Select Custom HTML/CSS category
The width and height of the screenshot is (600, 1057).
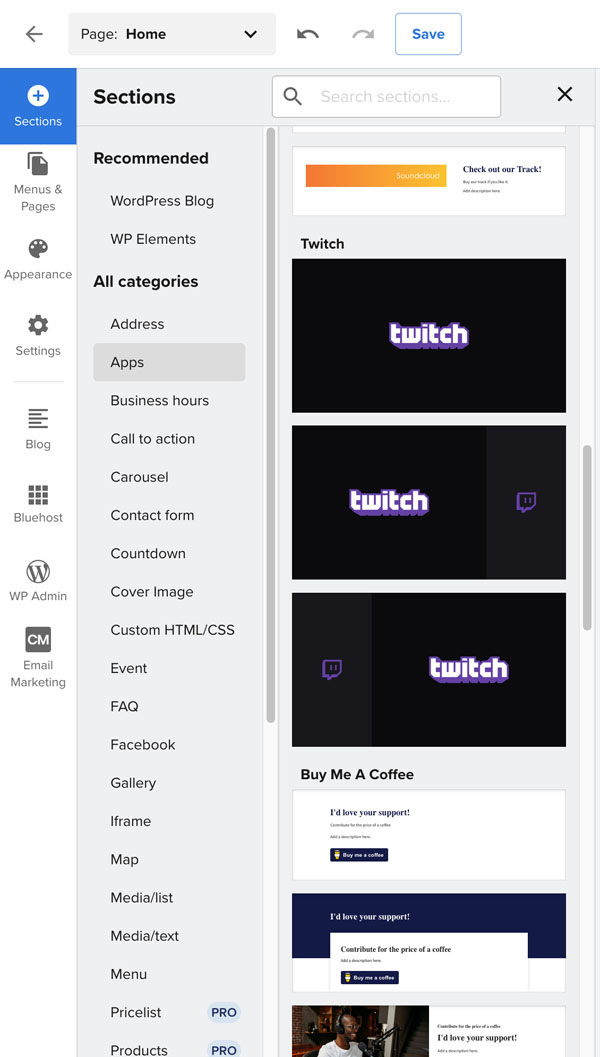click(173, 630)
